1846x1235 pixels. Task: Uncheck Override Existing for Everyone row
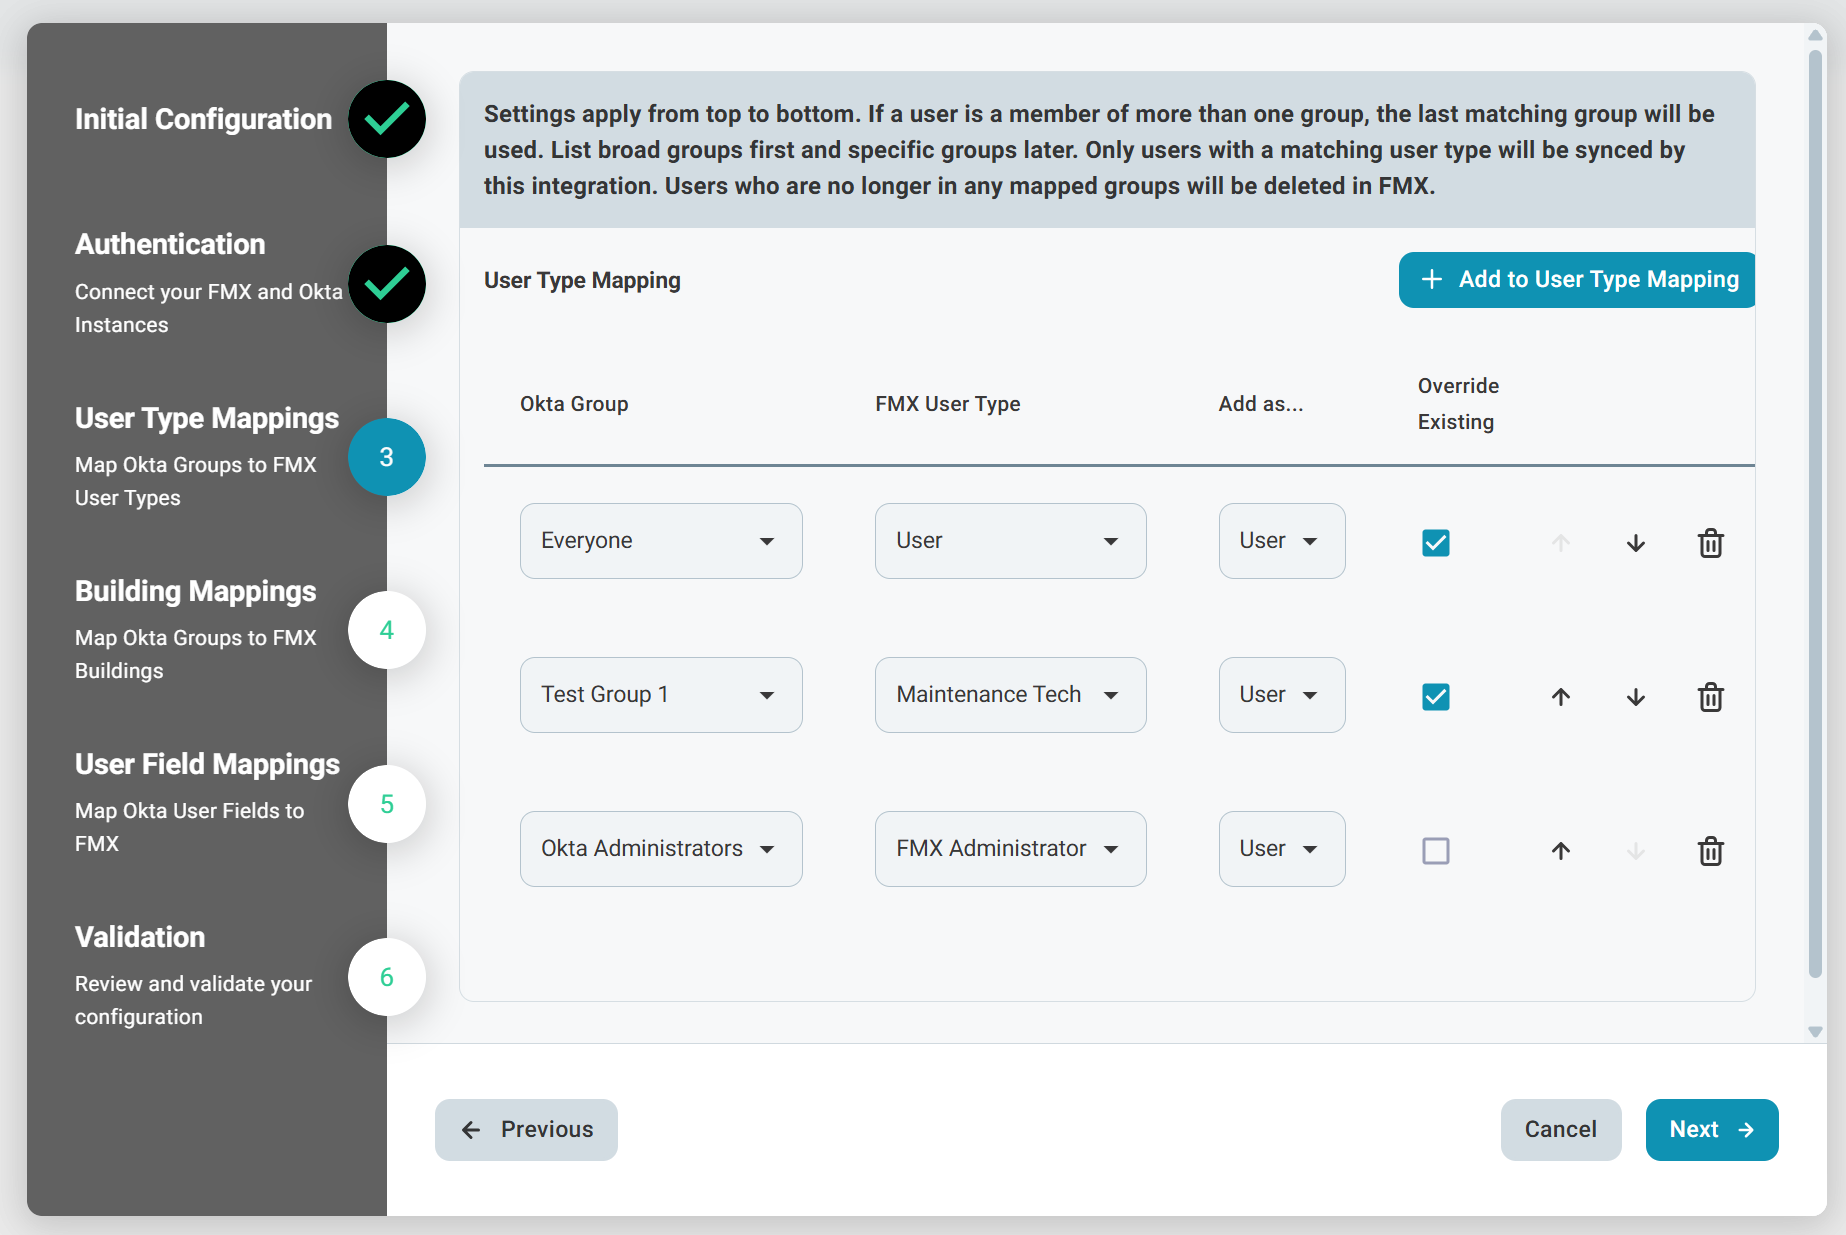pos(1435,543)
